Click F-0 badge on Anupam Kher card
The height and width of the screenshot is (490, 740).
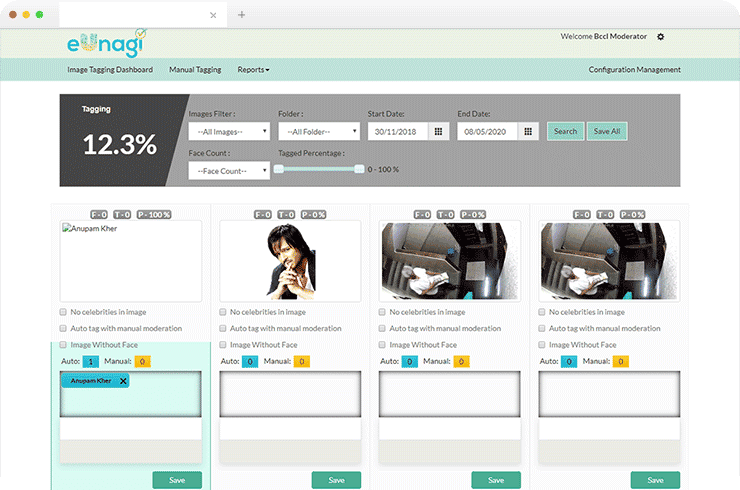(x=99, y=215)
